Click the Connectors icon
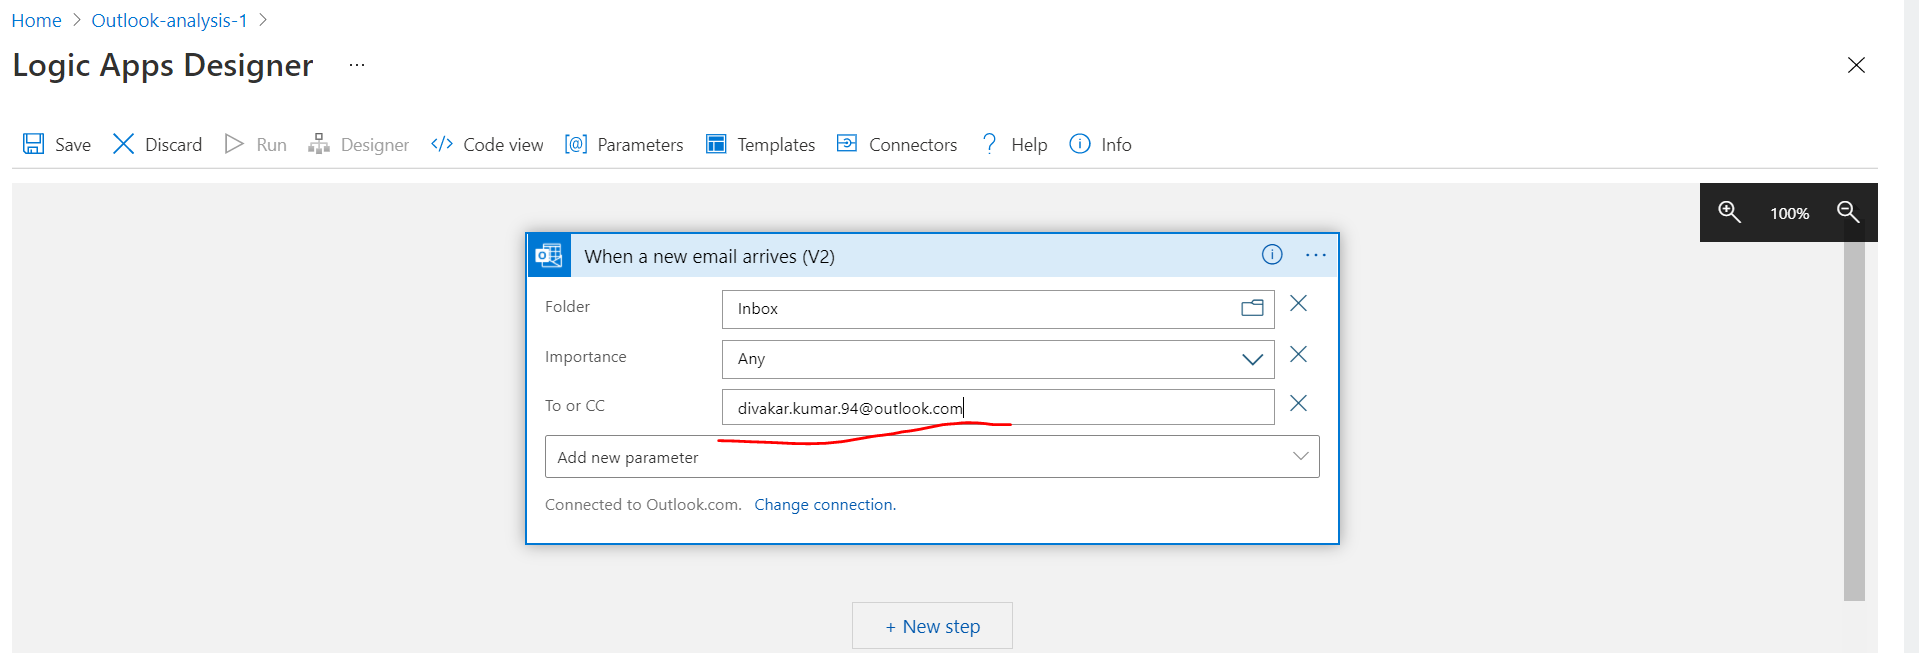The height and width of the screenshot is (653, 1919). click(x=847, y=143)
